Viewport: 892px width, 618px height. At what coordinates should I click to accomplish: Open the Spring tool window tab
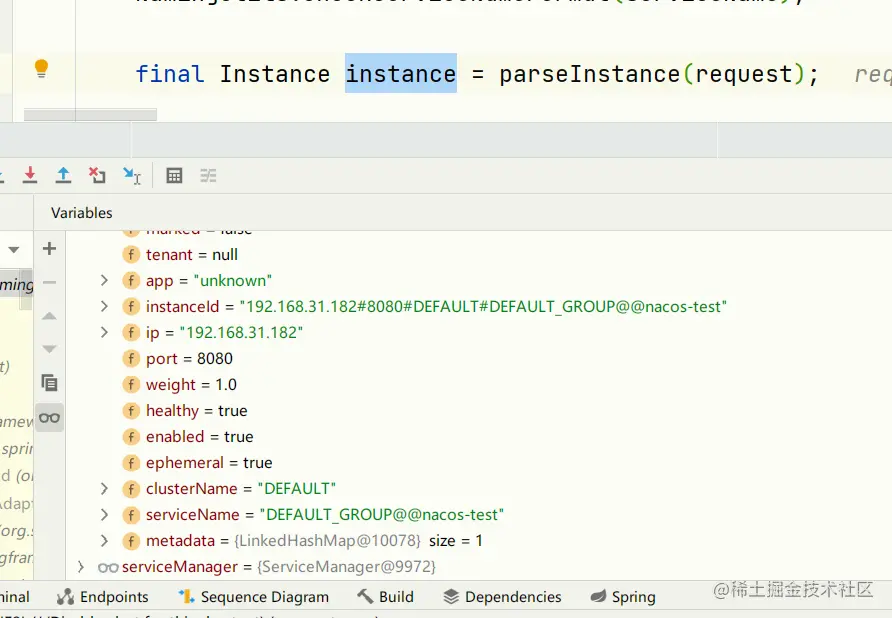coord(623,596)
